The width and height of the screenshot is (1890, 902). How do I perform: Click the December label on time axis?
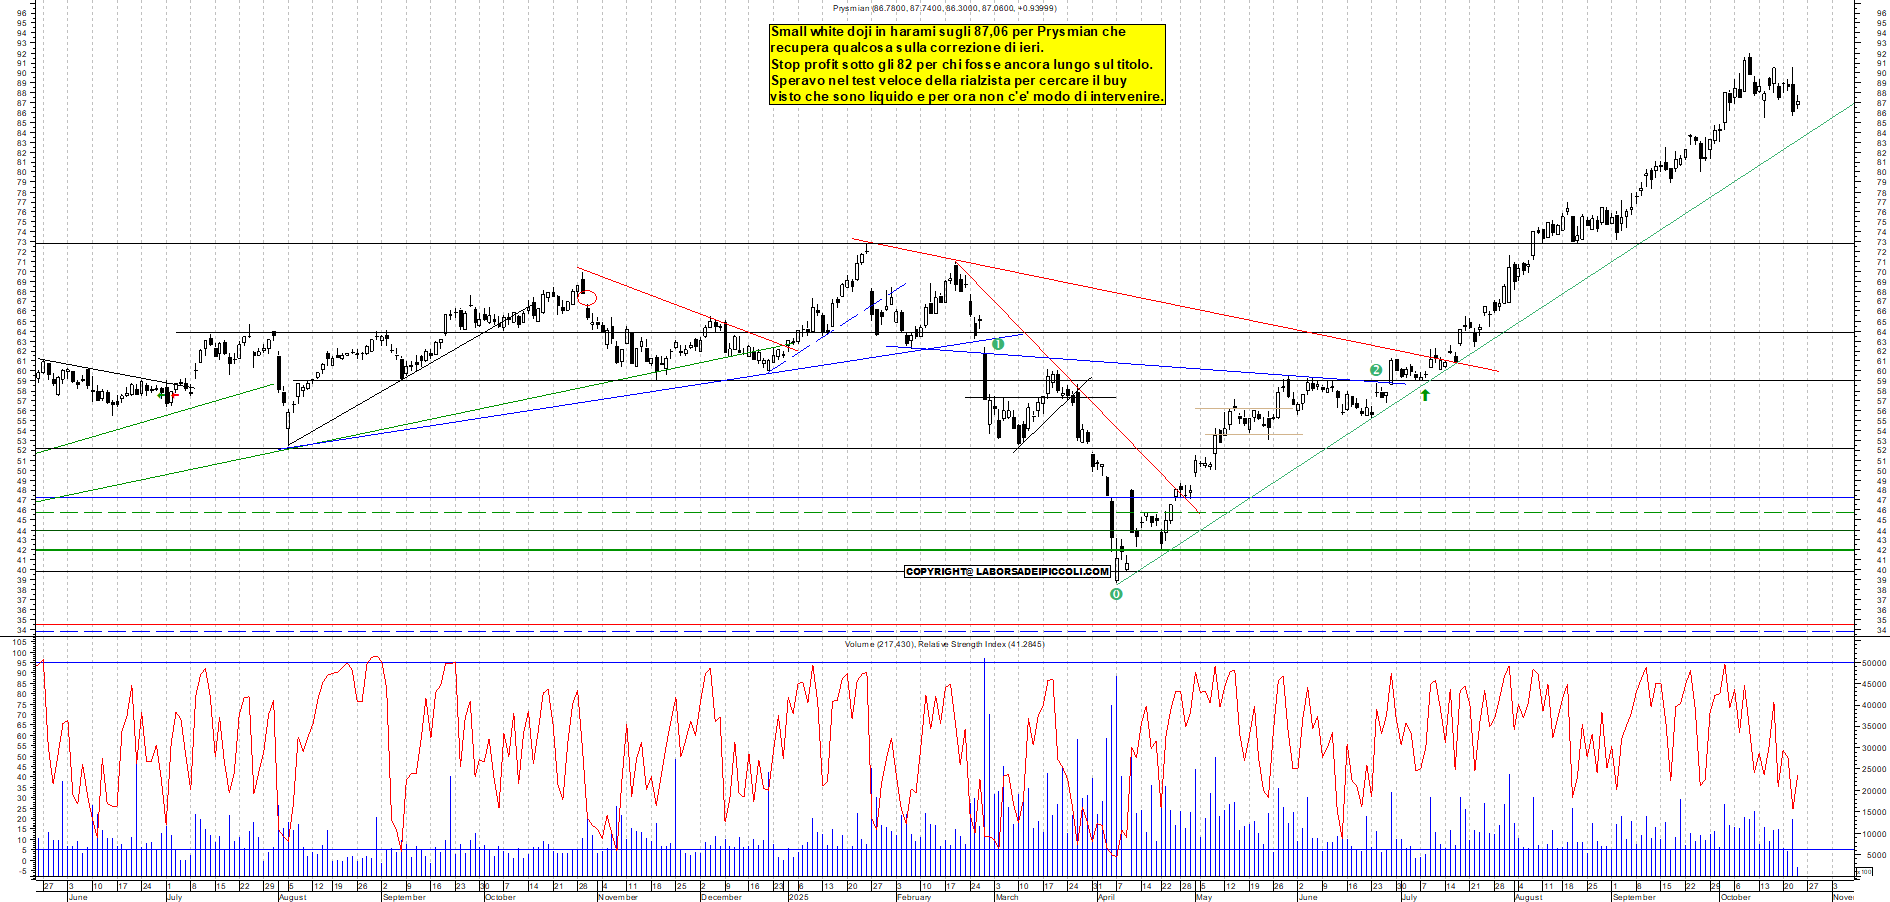coord(721,897)
